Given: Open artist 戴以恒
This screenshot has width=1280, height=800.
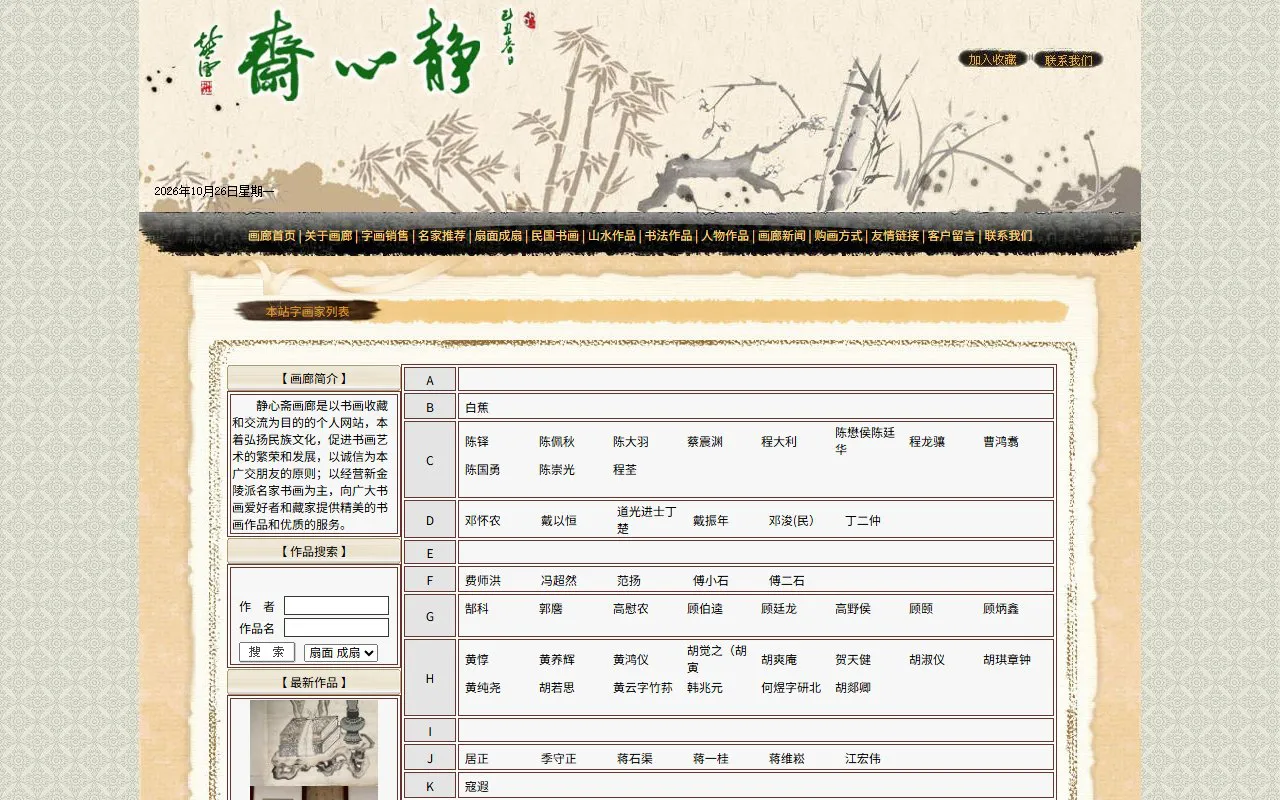Looking at the screenshot, I should 559,521.
